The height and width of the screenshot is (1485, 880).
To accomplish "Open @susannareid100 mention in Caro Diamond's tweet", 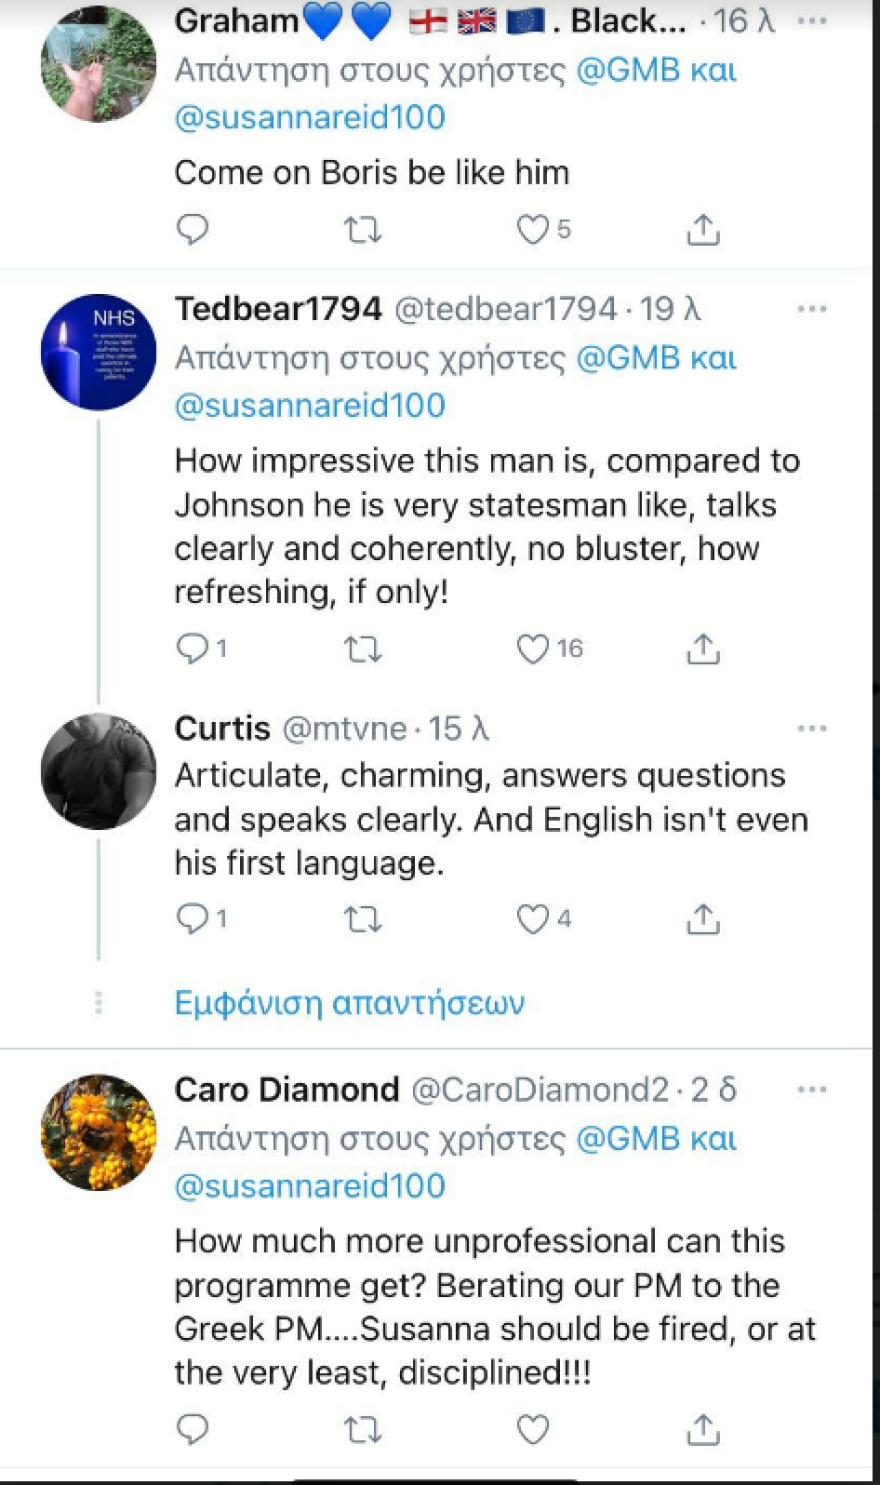I will click(x=310, y=1186).
